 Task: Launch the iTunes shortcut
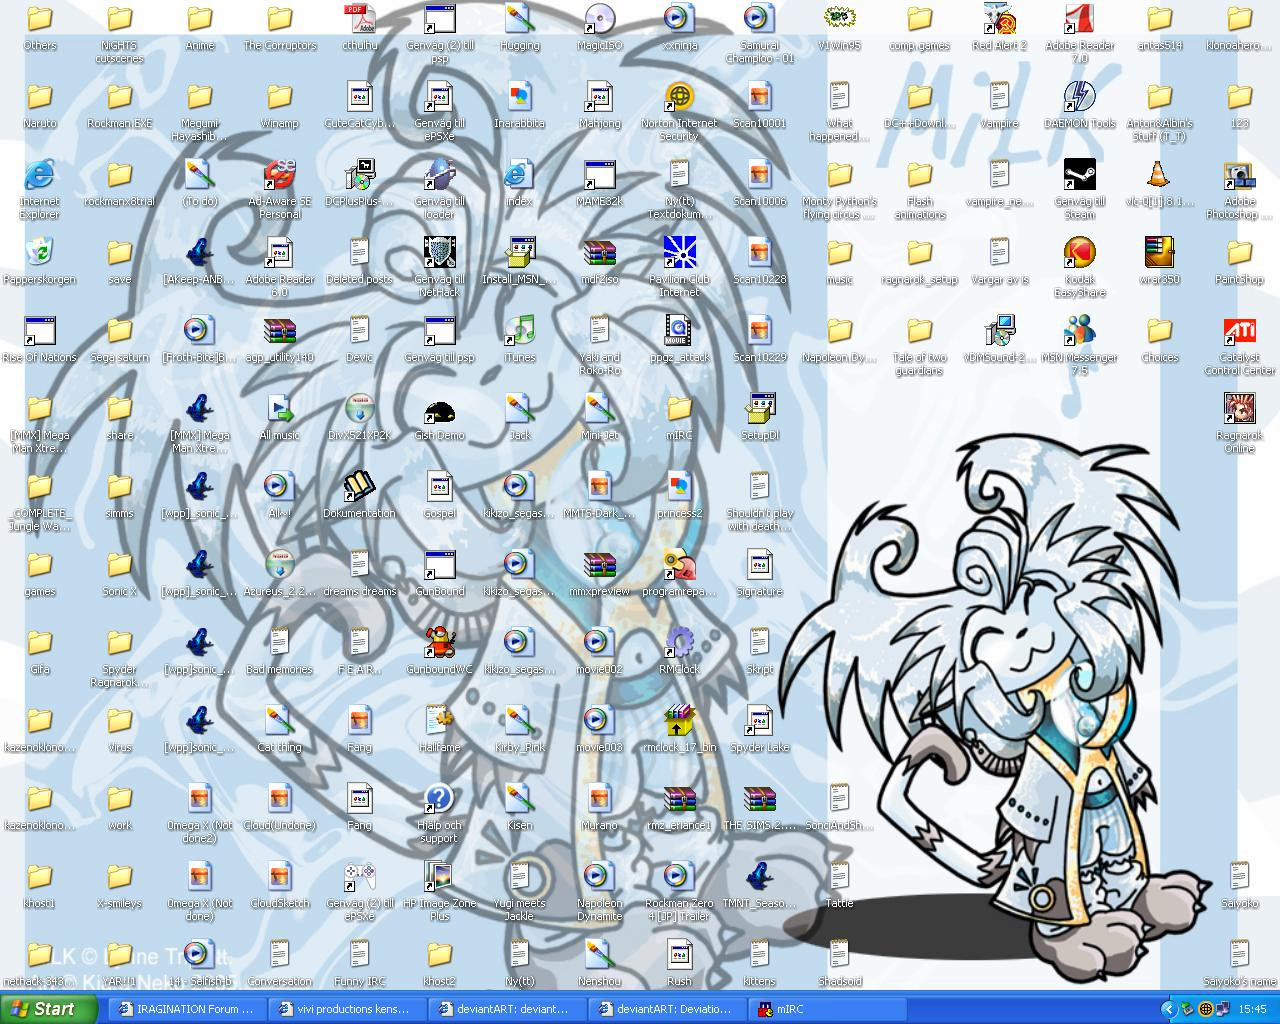click(519, 331)
